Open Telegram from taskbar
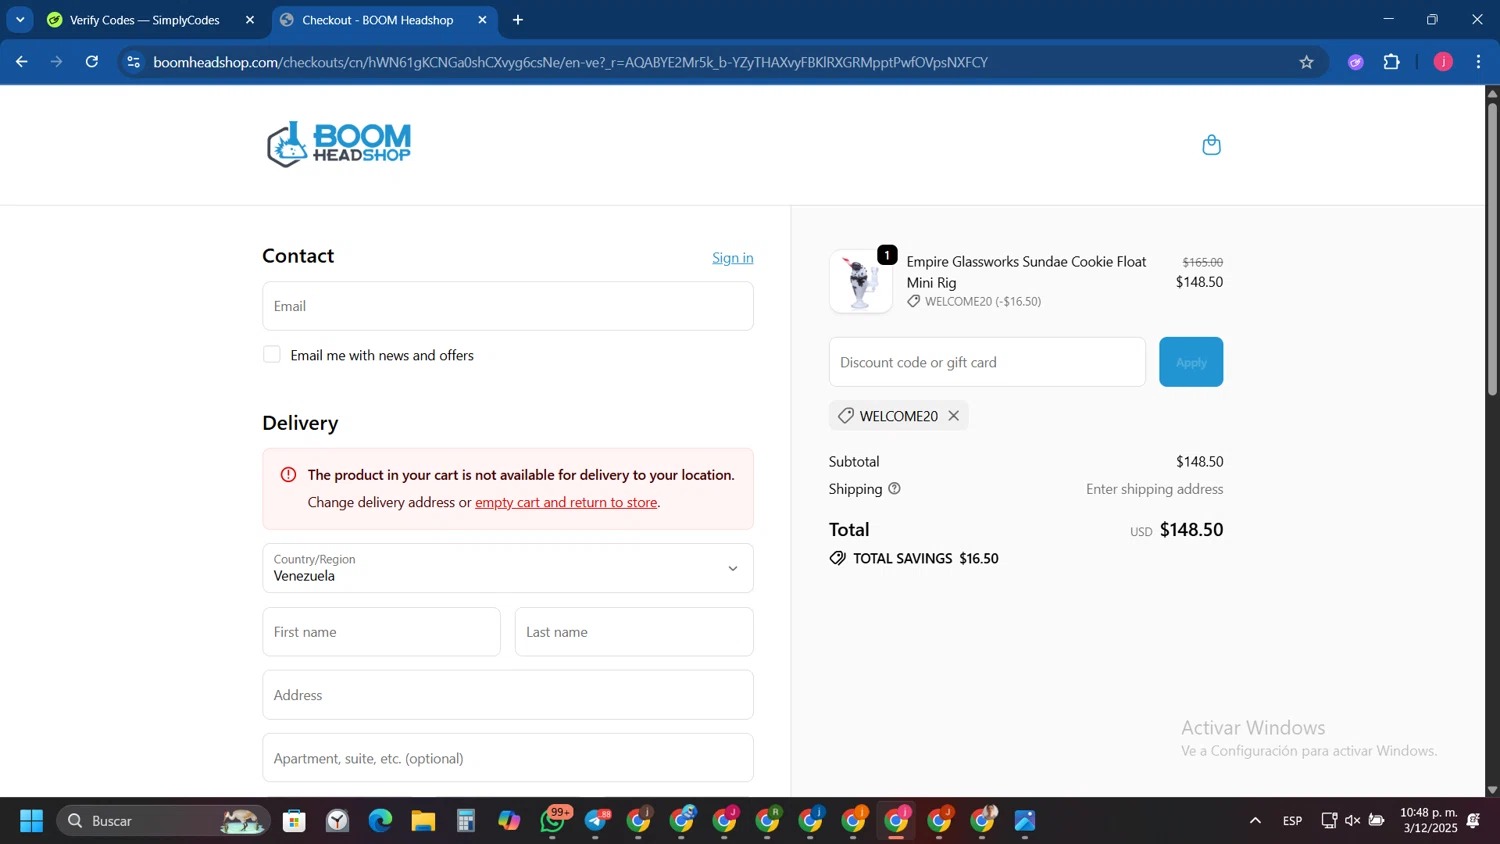The width and height of the screenshot is (1500, 844). pos(597,821)
